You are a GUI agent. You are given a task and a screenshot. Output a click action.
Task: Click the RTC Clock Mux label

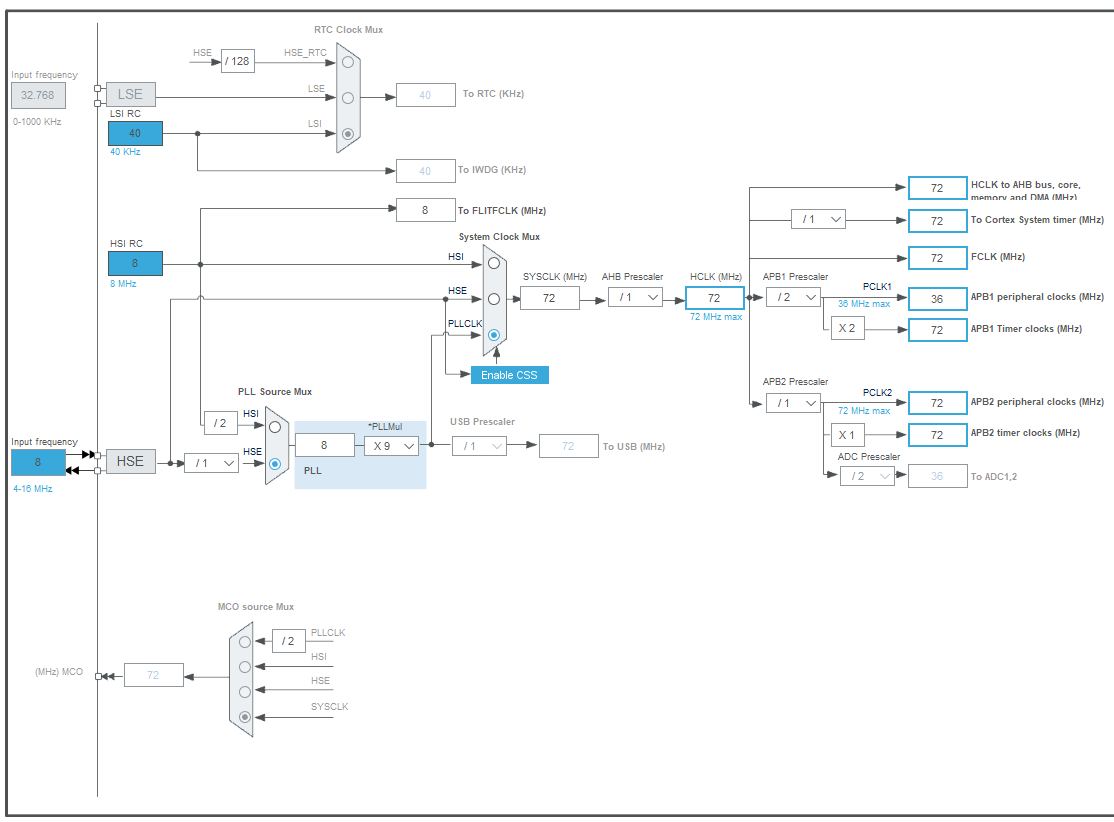coord(348,30)
